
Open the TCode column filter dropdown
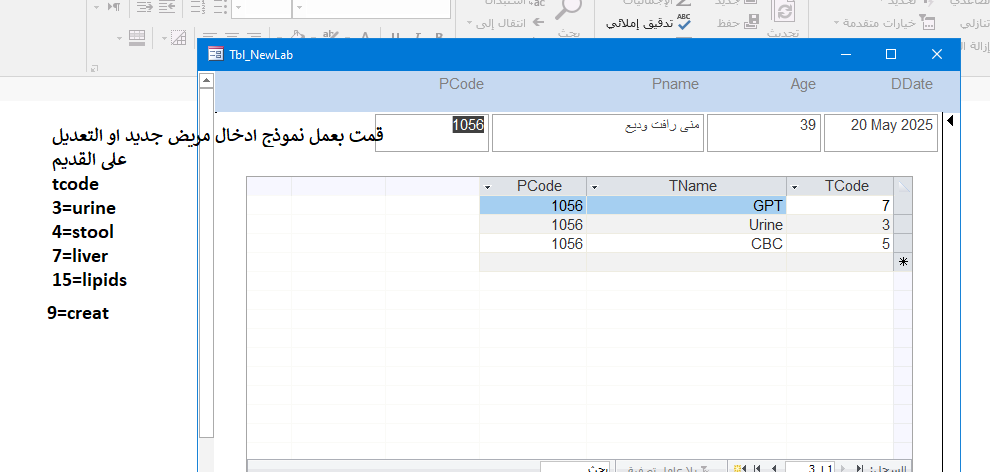click(x=795, y=187)
